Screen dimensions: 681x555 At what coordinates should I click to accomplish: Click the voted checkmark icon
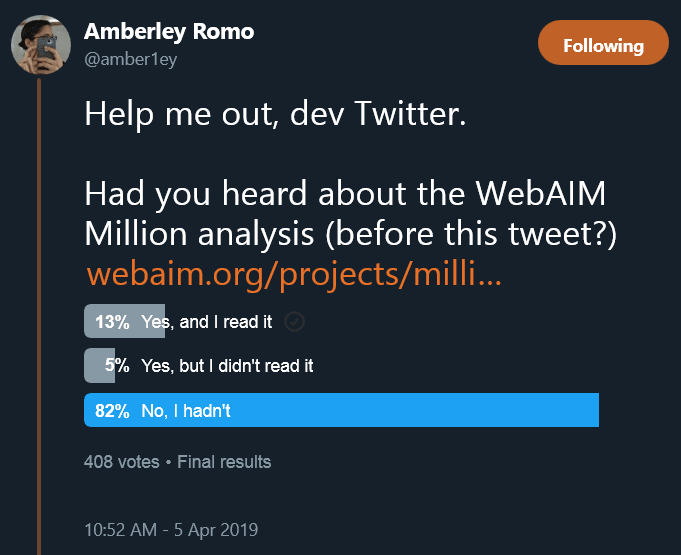[x=294, y=322]
